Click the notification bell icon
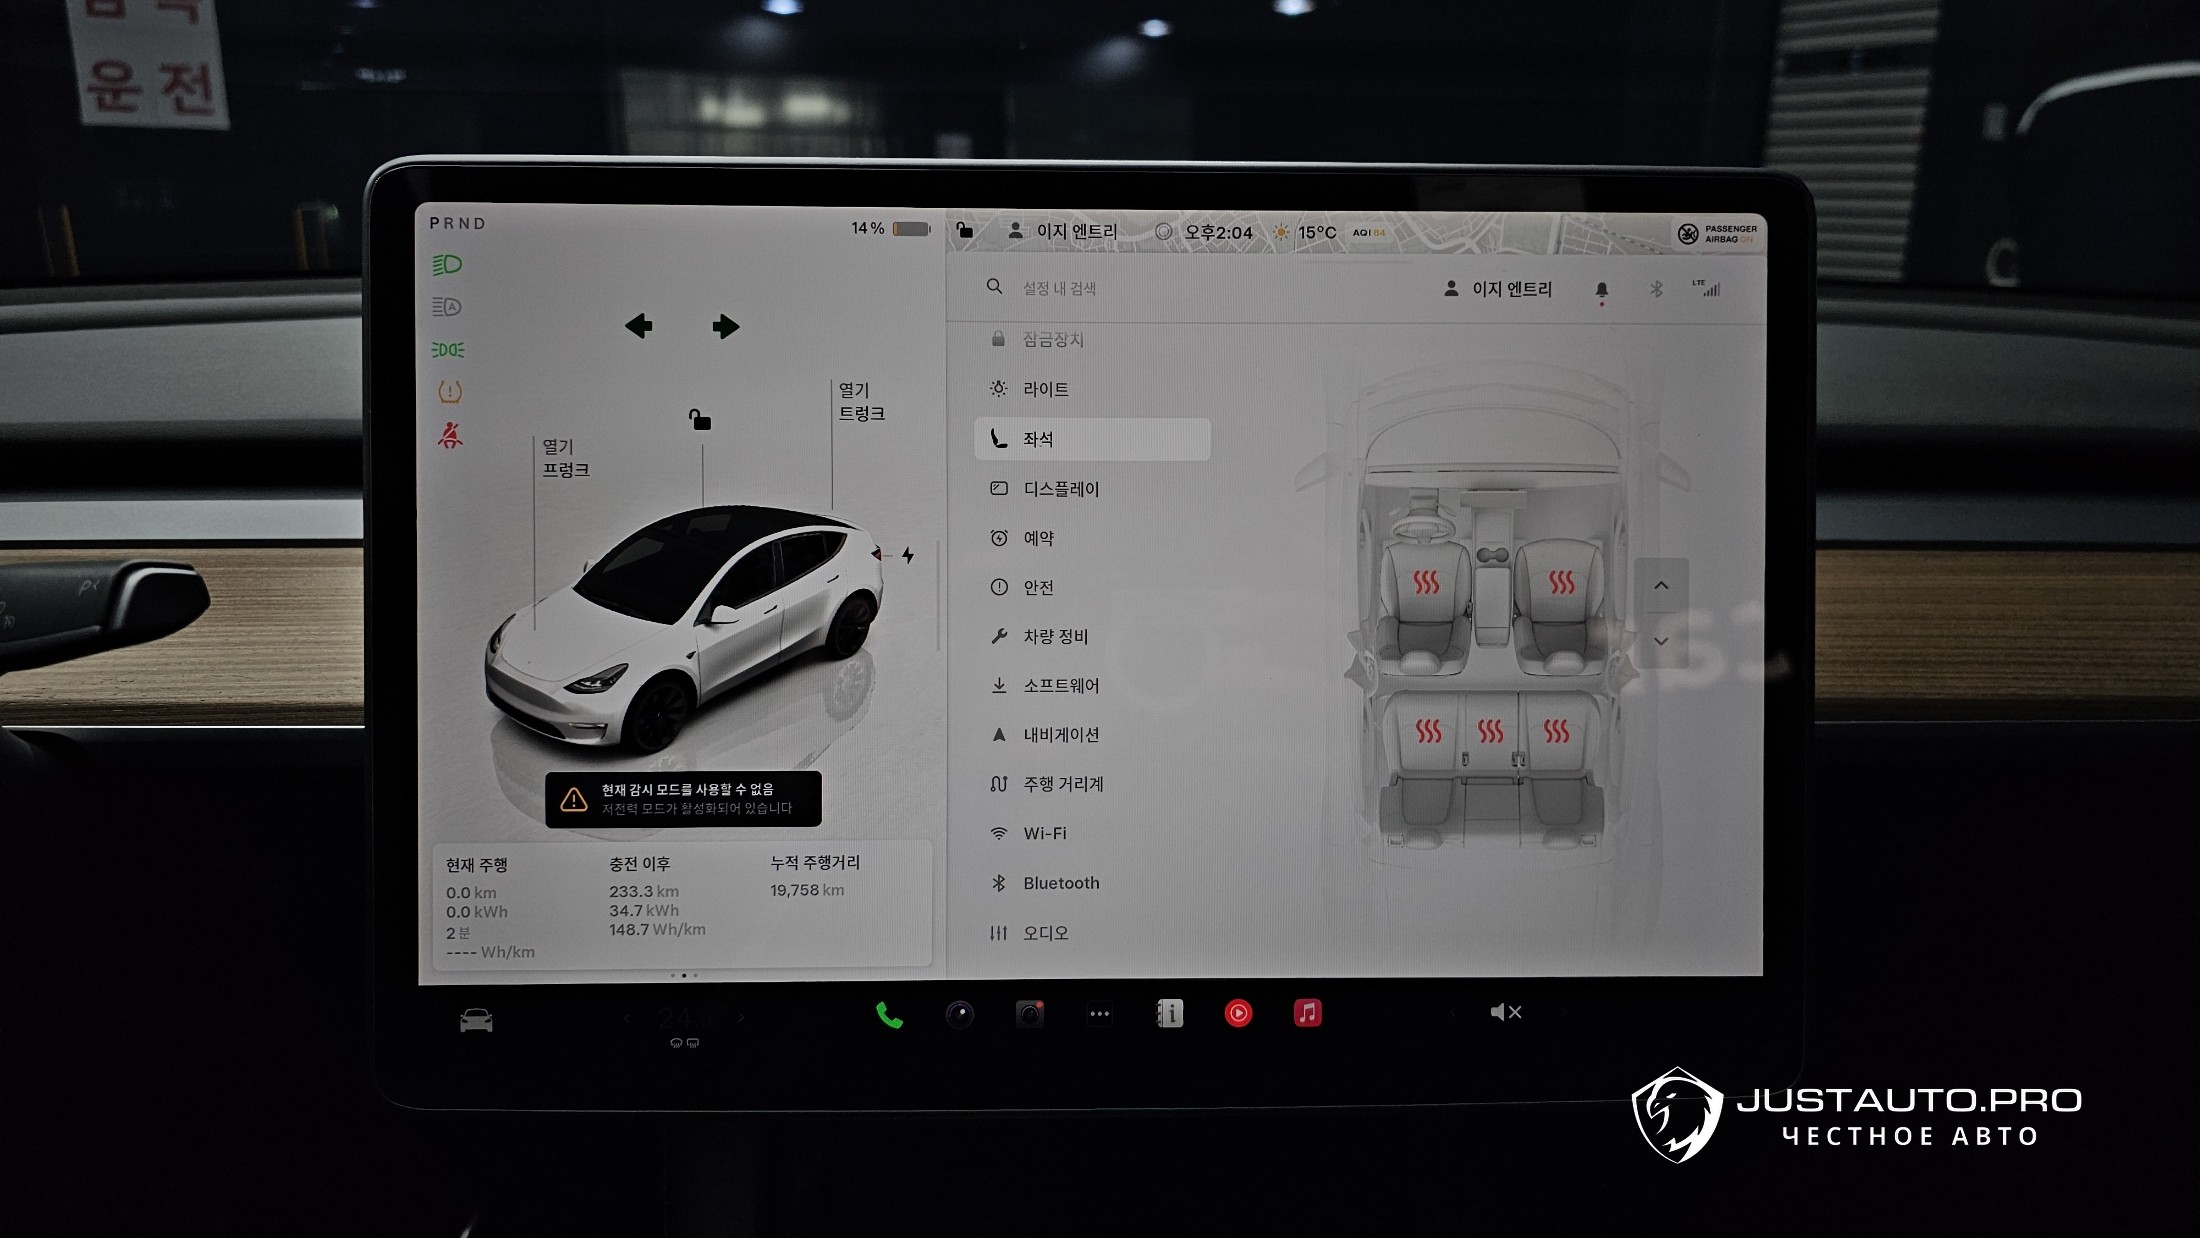Image resolution: width=2200 pixels, height=1238 pixels. (x=1602, y=290)
